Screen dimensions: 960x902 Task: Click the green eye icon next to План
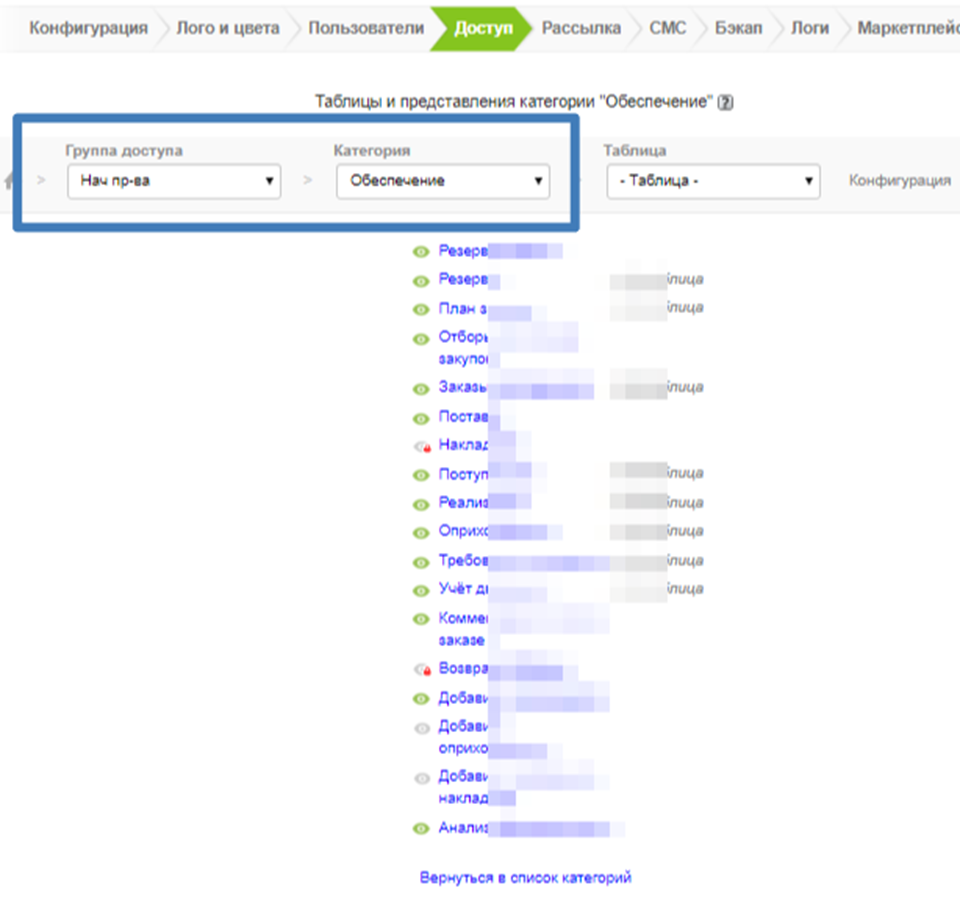click(421, 309)
